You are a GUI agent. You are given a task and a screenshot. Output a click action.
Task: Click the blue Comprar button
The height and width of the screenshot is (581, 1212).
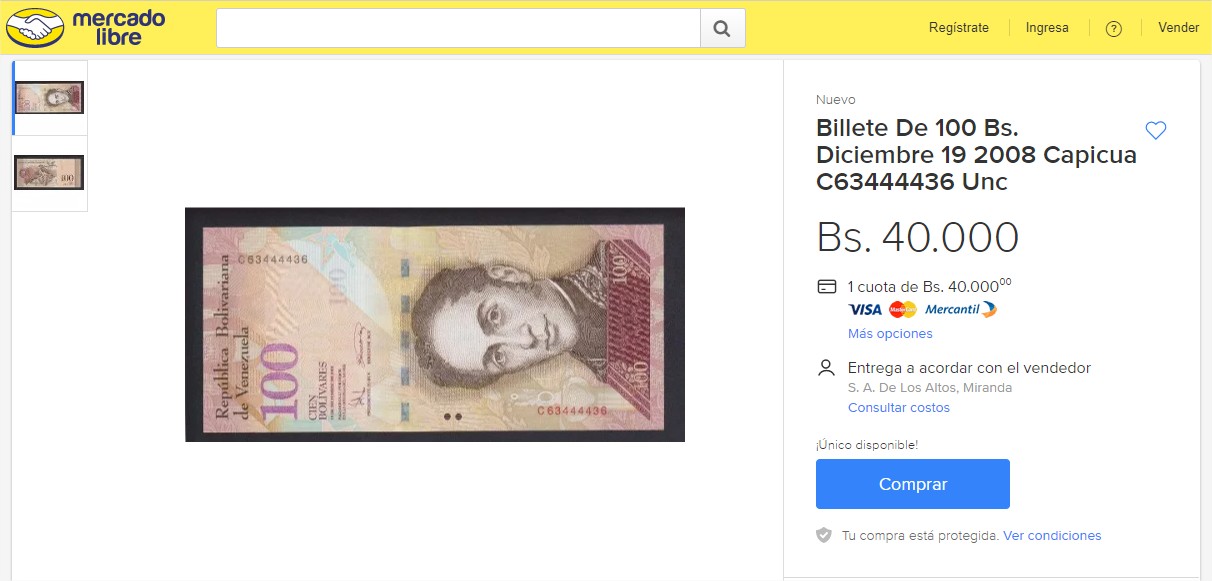tap(913, 484)
